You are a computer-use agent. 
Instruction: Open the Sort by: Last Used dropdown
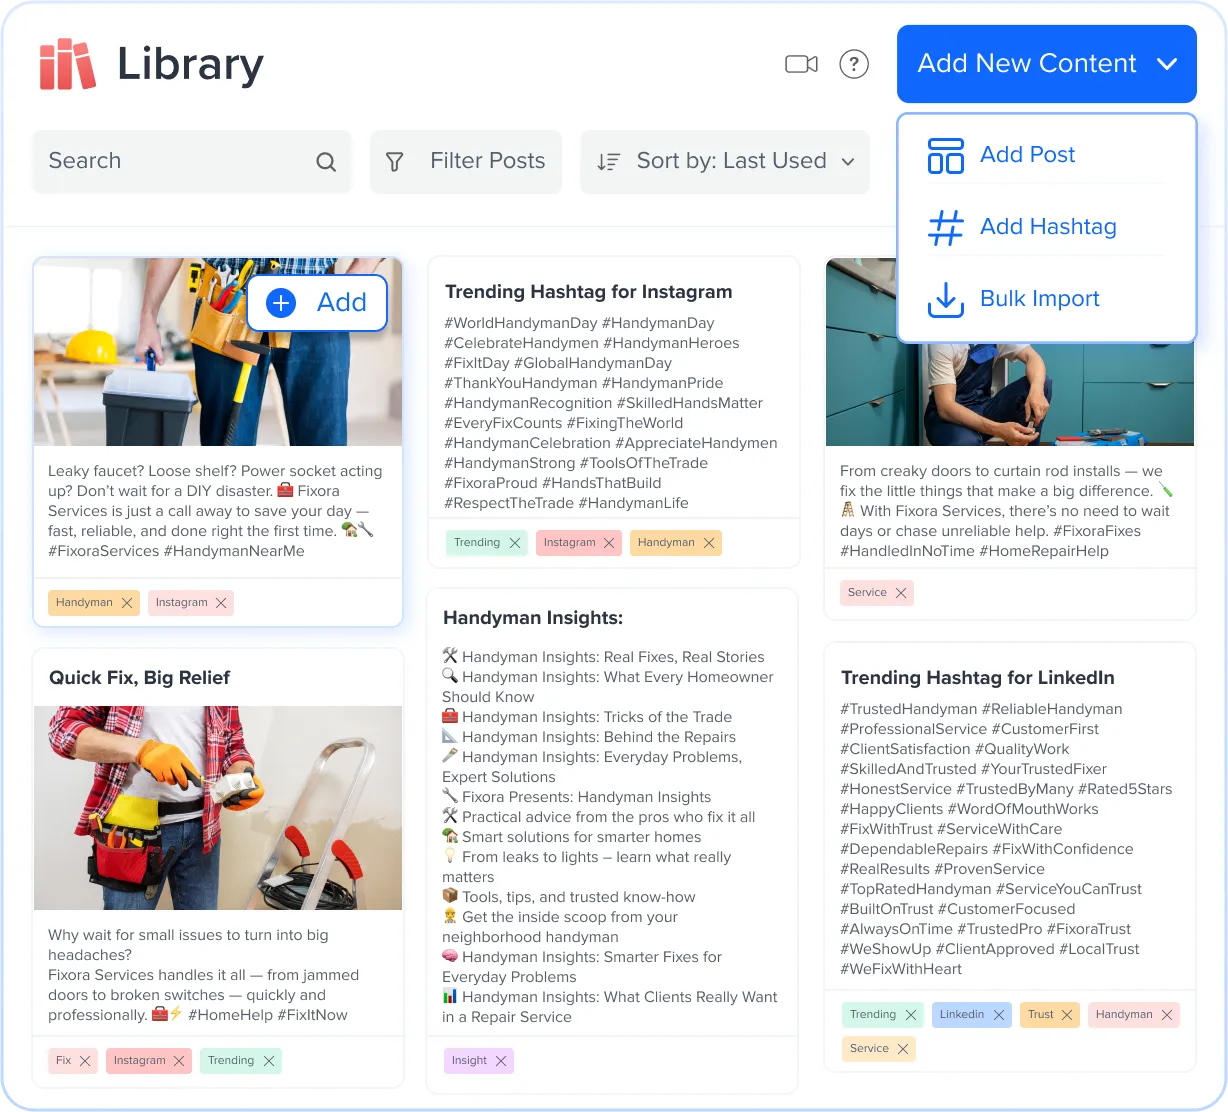pyautogui.click(x=724, y=161)
